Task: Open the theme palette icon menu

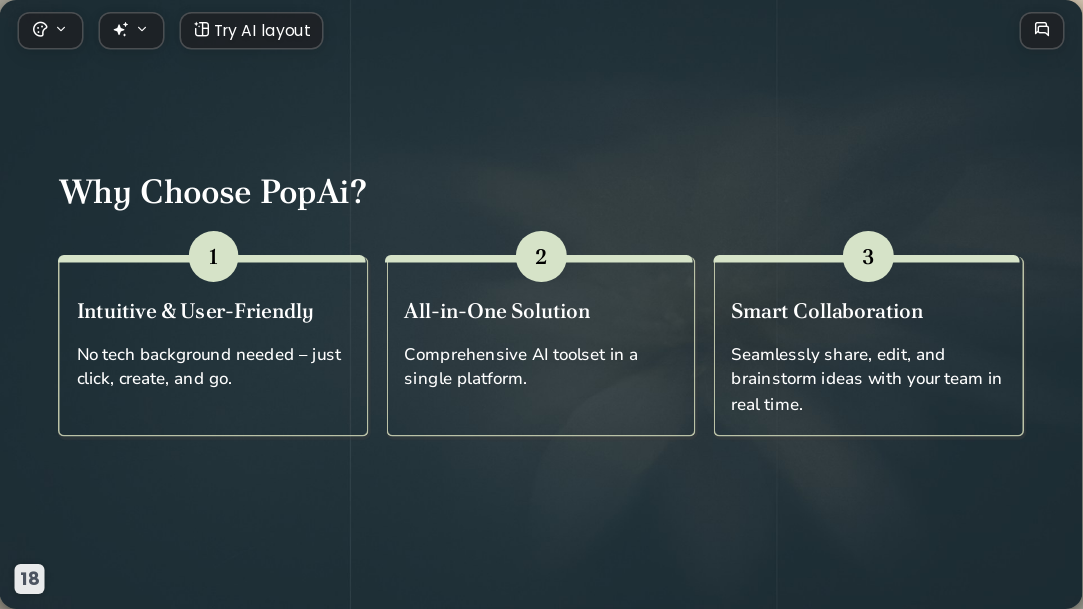Action: tap(40, 30)
